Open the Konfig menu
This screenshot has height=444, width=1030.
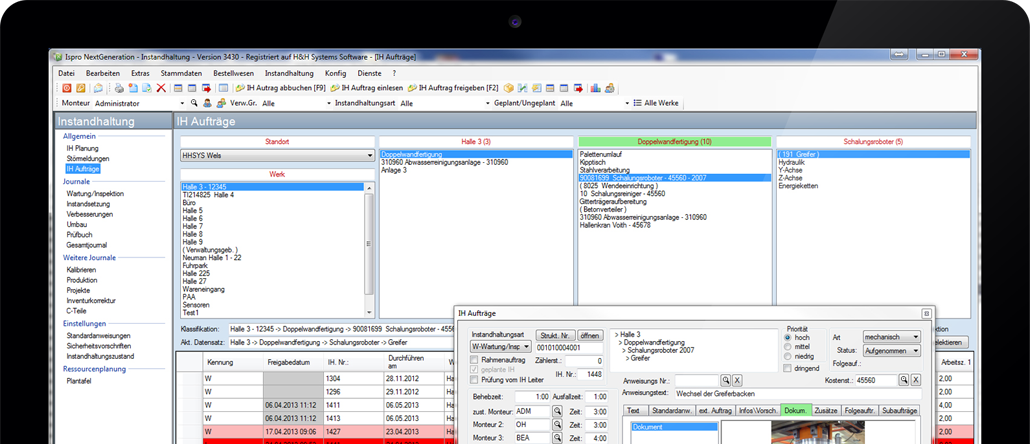pyautogui.click(x=335, y=73)
